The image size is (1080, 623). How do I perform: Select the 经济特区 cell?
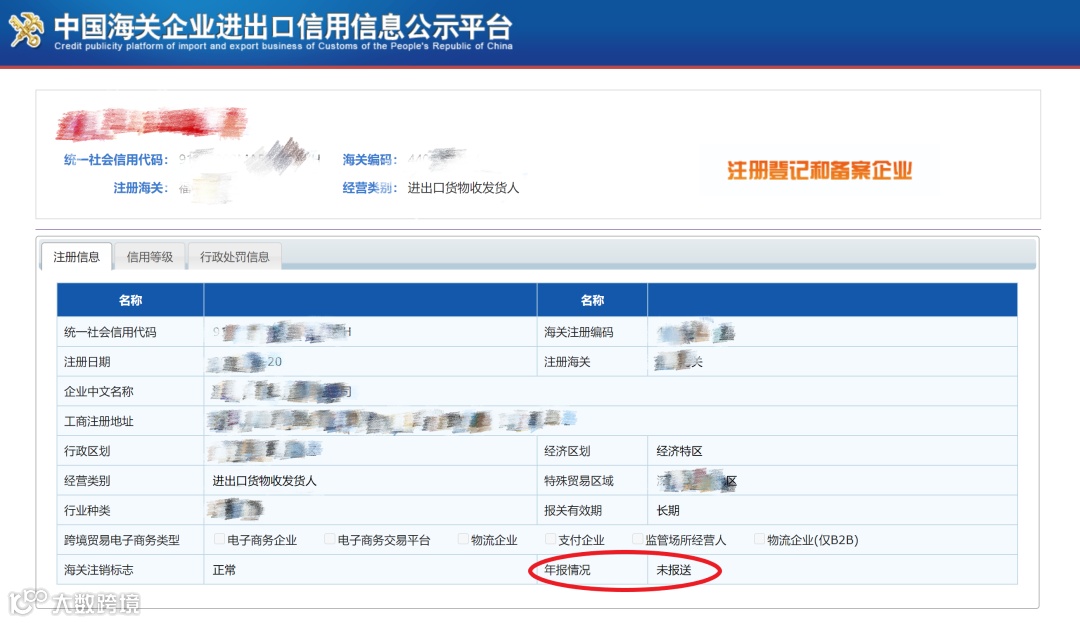click(x=679, y=451)
